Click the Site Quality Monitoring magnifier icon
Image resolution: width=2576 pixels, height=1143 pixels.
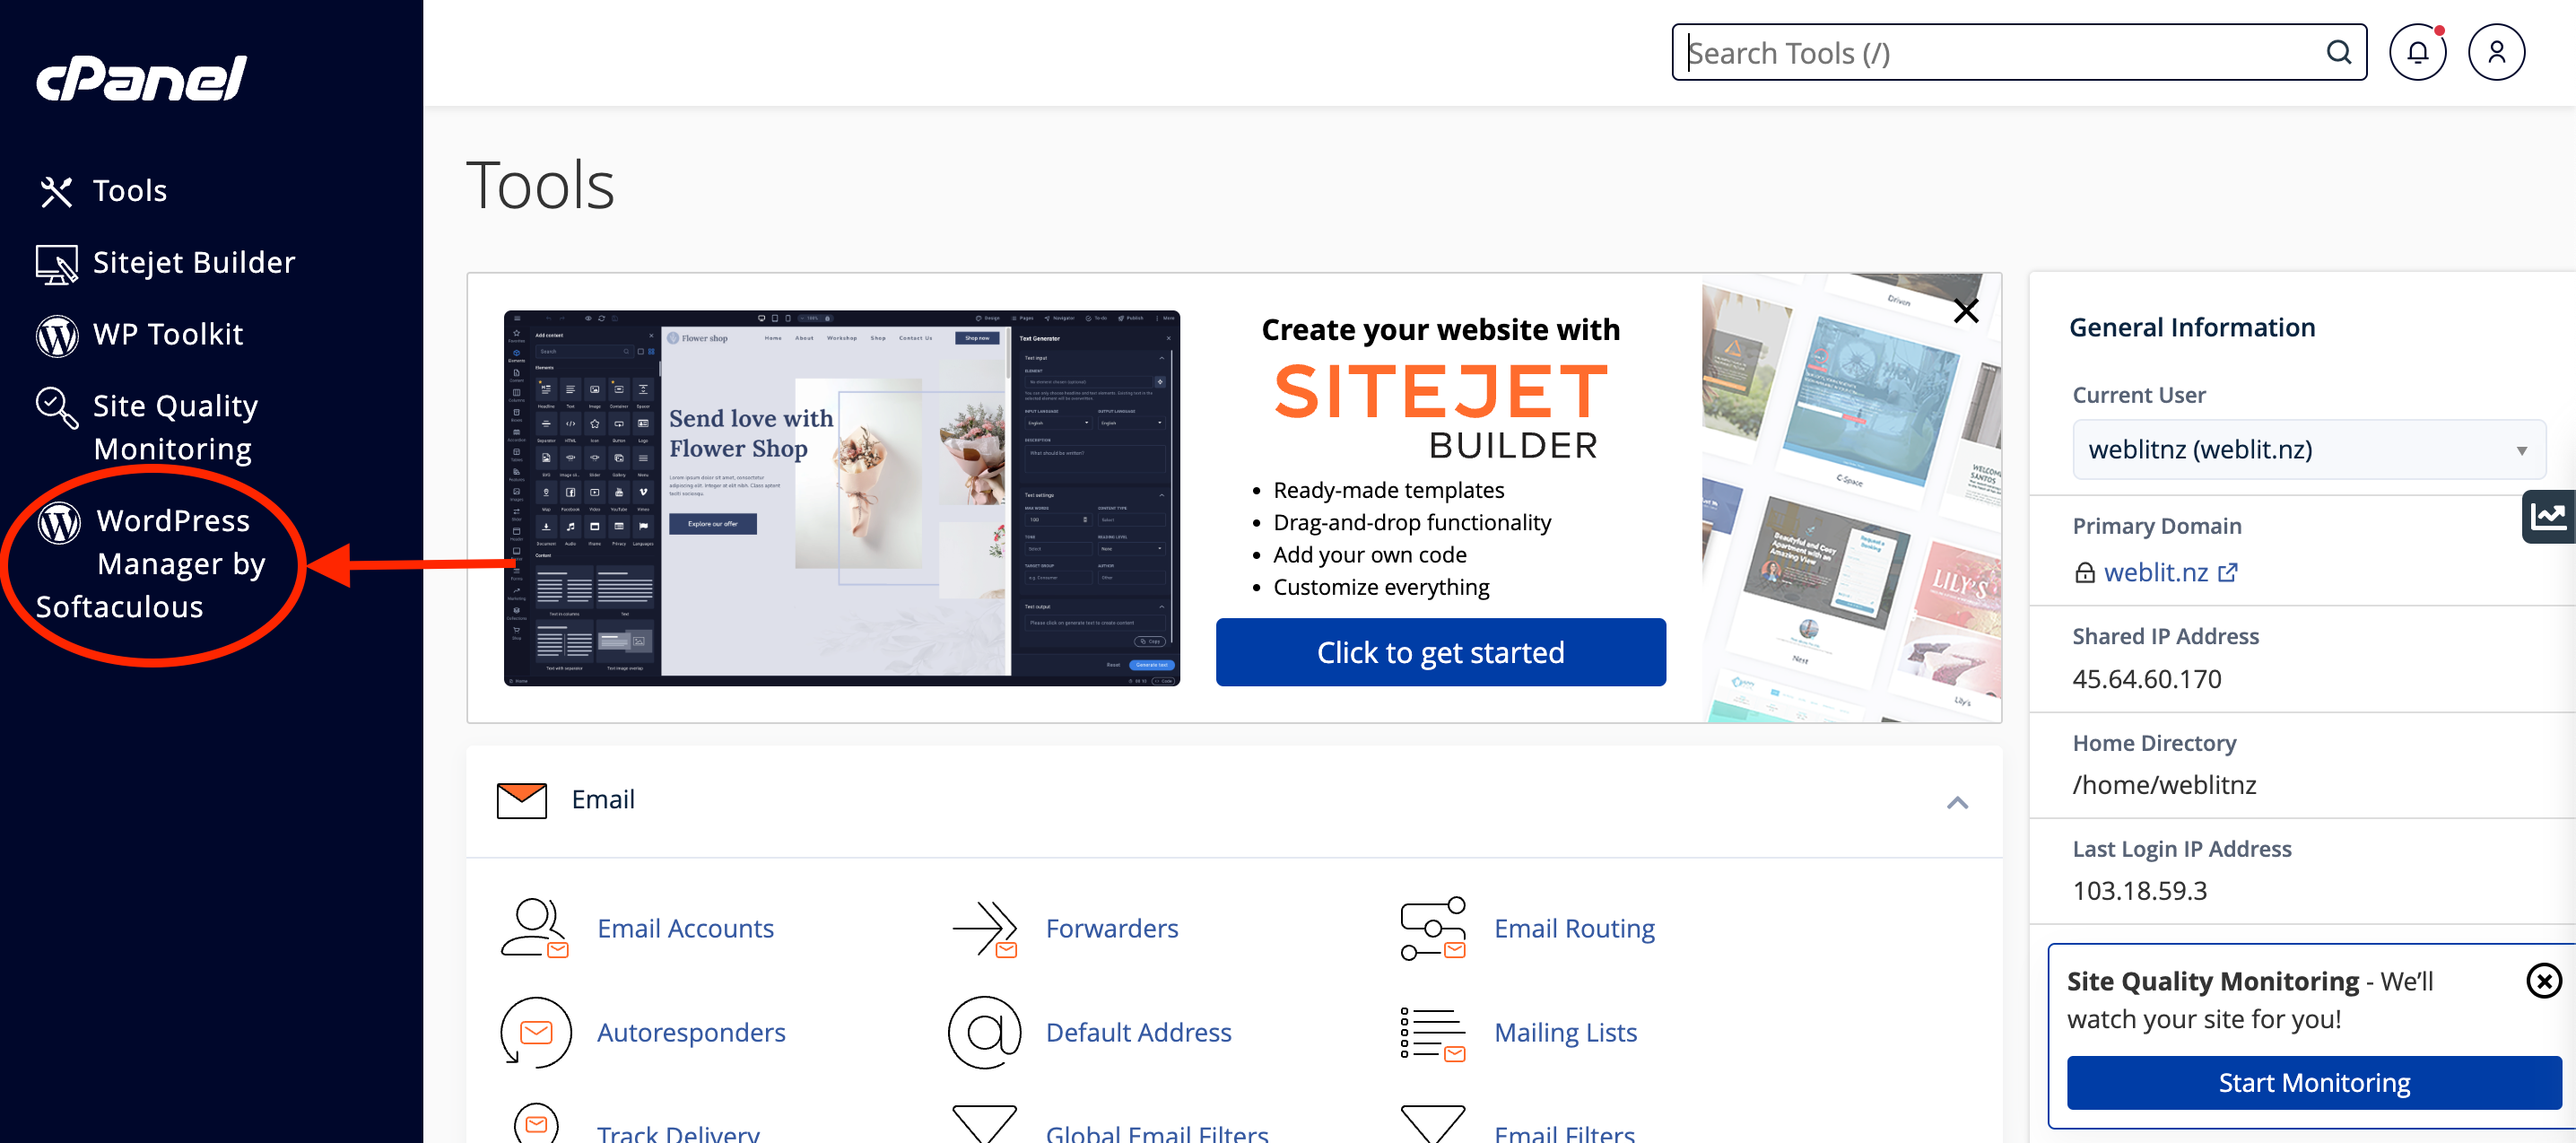pyautogui.click(x=56, y=408)
